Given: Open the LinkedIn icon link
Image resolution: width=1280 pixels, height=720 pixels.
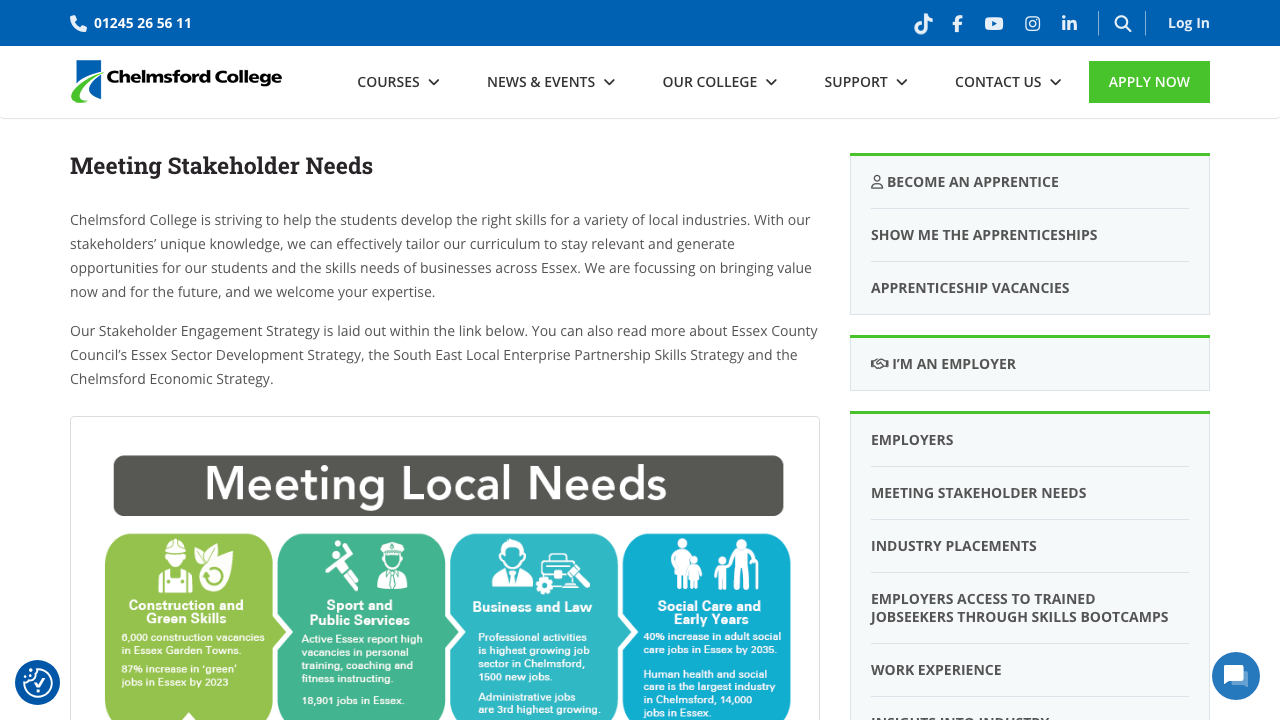Looking at the screenshot, I should tap(1069, 23).
